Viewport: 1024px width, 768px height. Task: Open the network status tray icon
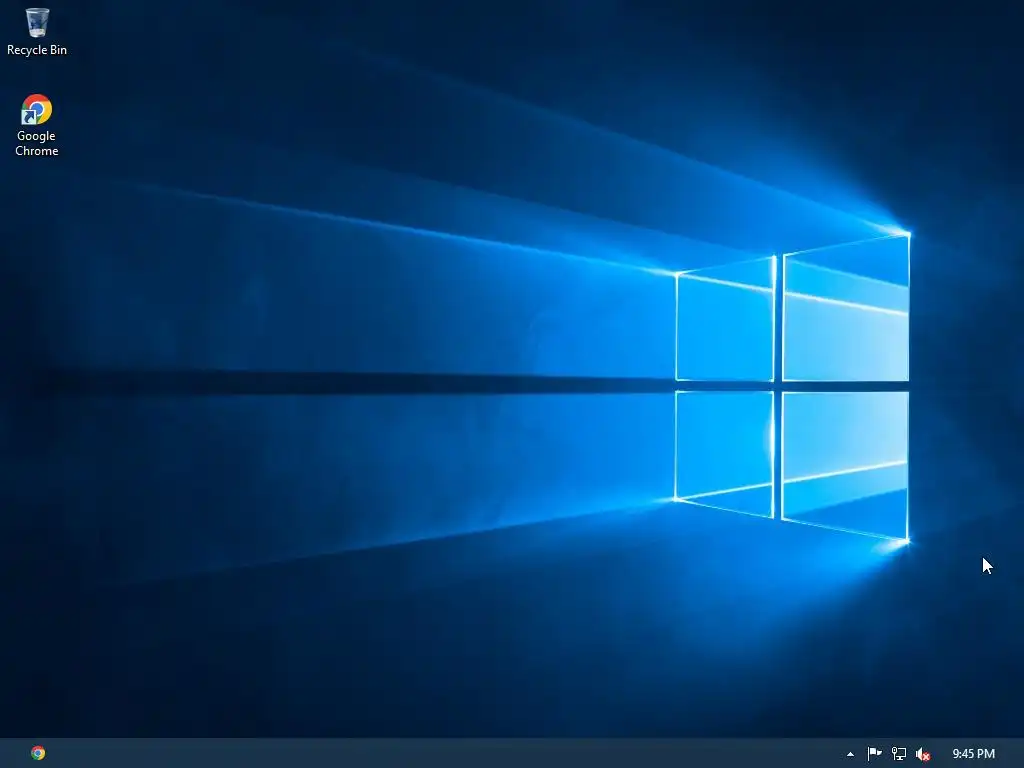[899, 754]
